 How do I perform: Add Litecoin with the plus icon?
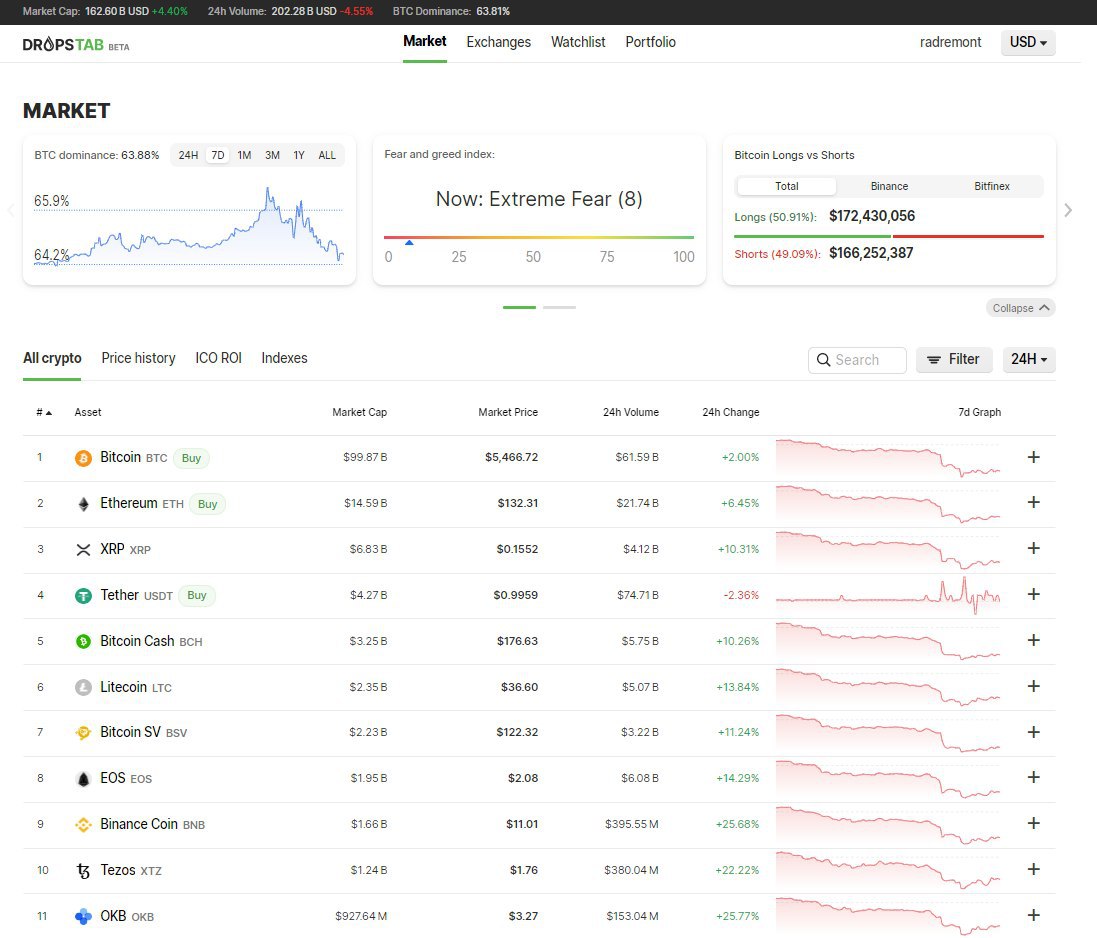1033,686
